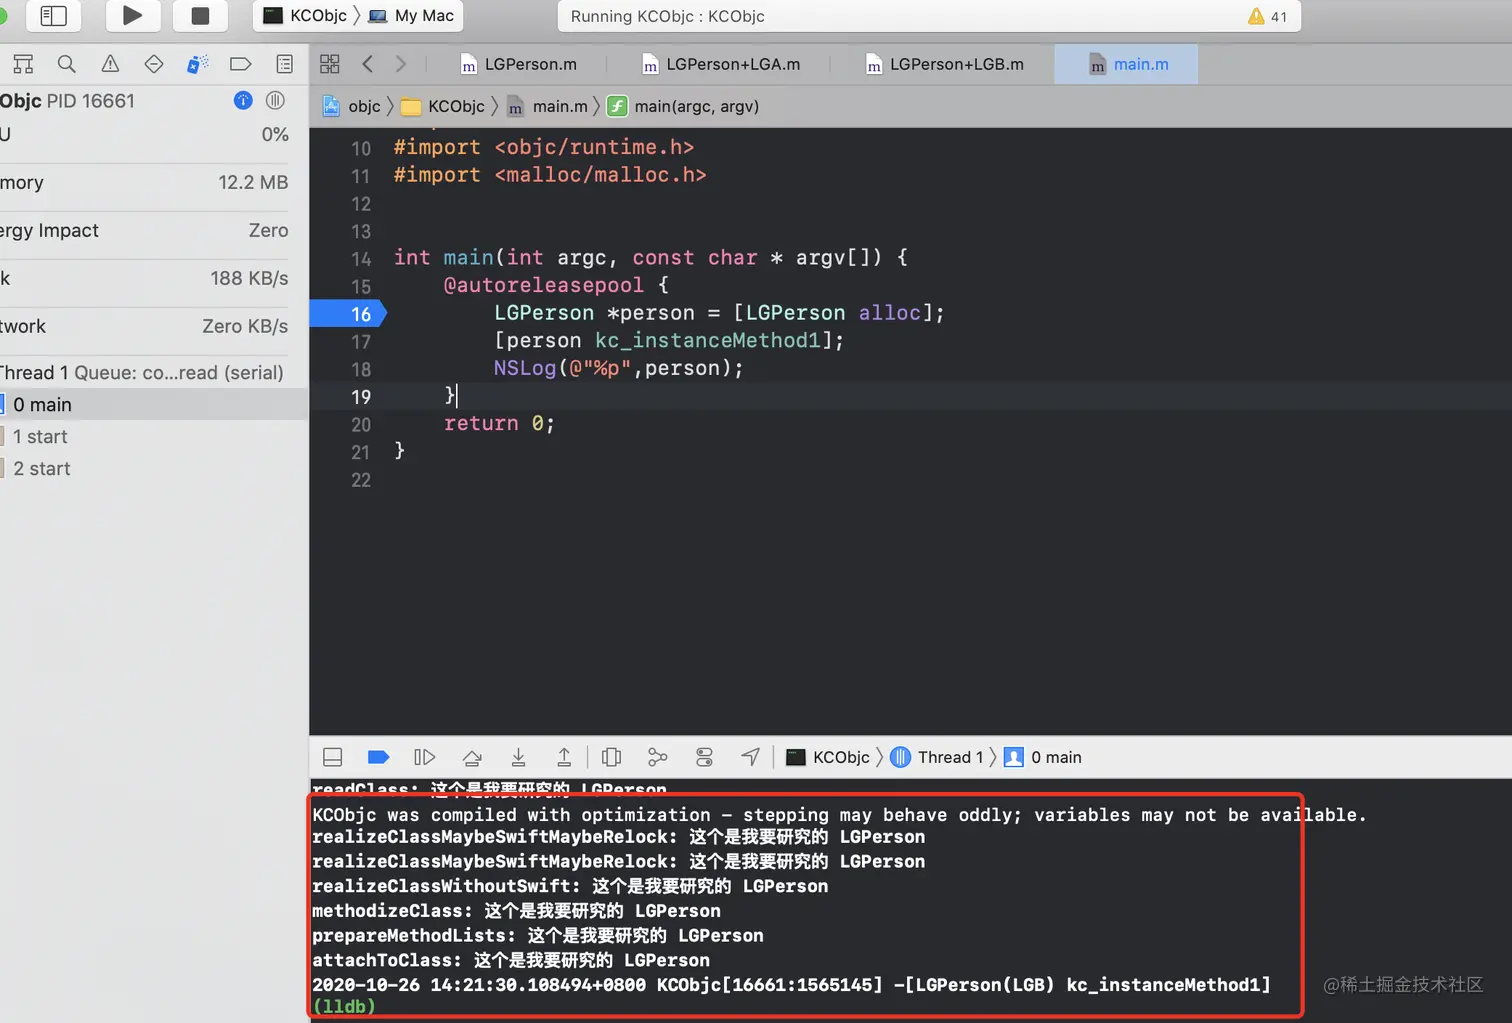Click the attachToClass console log line
The image size is (1512, 1023).
[511, 960]
